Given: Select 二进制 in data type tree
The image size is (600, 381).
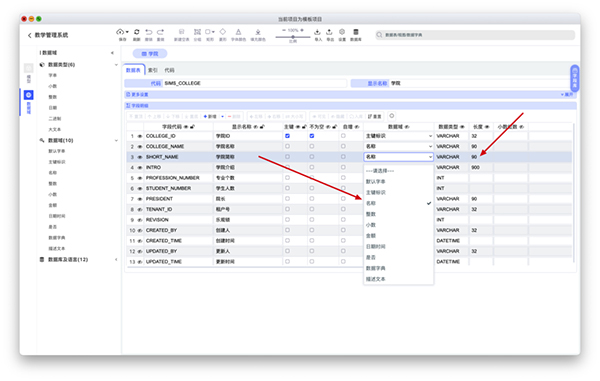Looking at the screenshot, I should (x=55, y=119).
